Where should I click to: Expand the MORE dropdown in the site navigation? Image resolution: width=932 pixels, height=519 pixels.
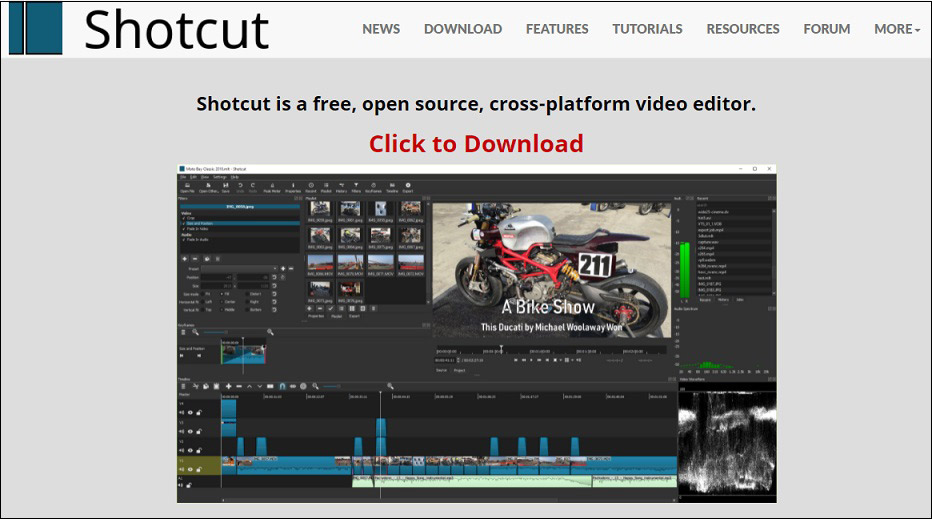tap(897, 29)
